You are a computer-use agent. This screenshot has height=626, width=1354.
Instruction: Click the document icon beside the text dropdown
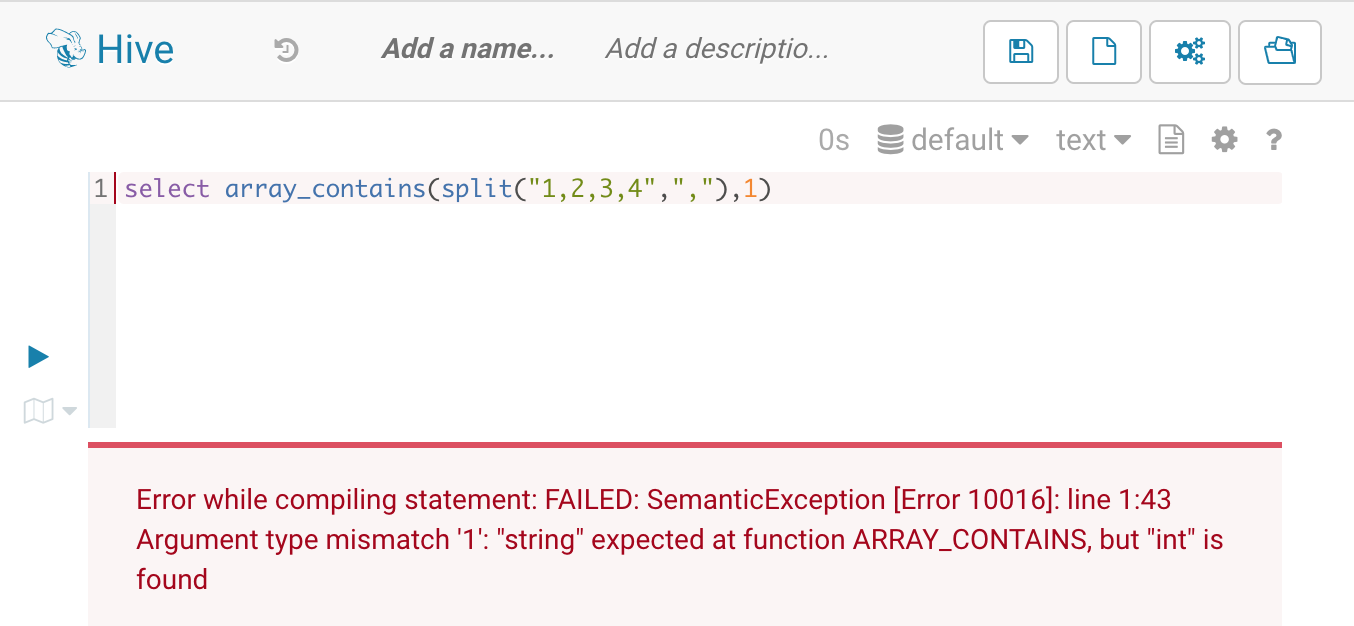point(1171,140)
